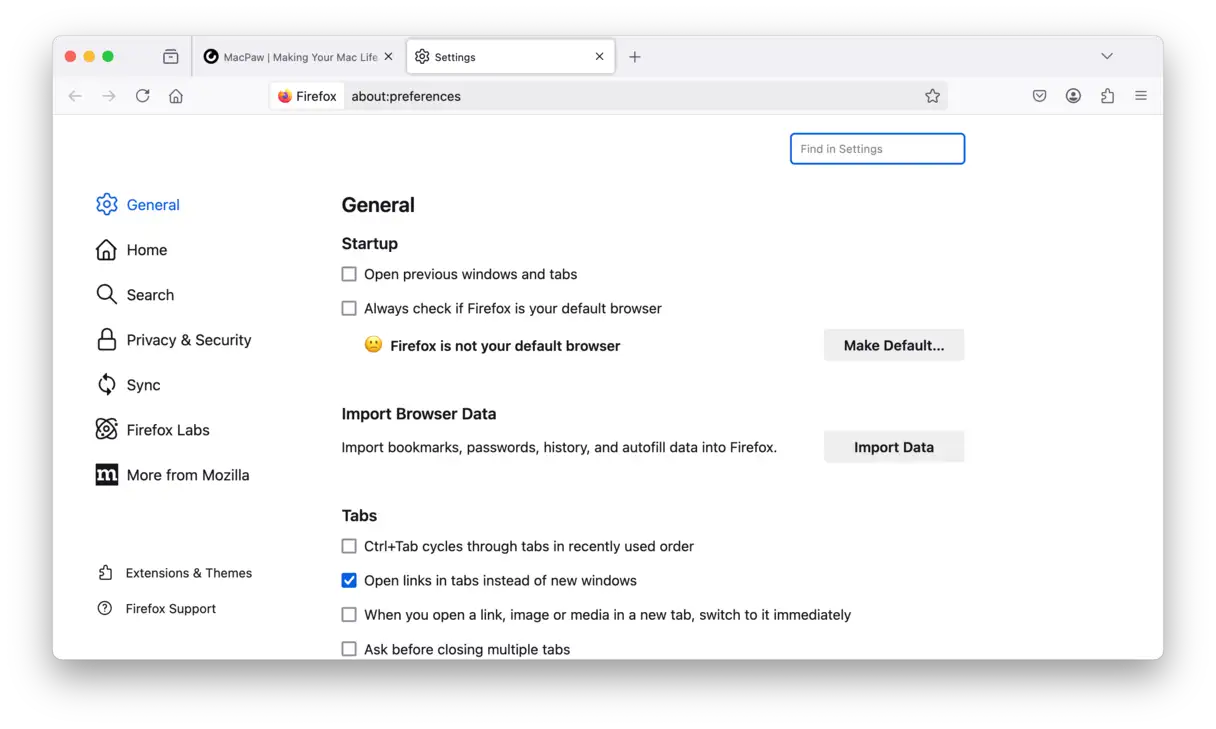Enable Ctrl+Tab cycles through tabs option

point(349,546)
